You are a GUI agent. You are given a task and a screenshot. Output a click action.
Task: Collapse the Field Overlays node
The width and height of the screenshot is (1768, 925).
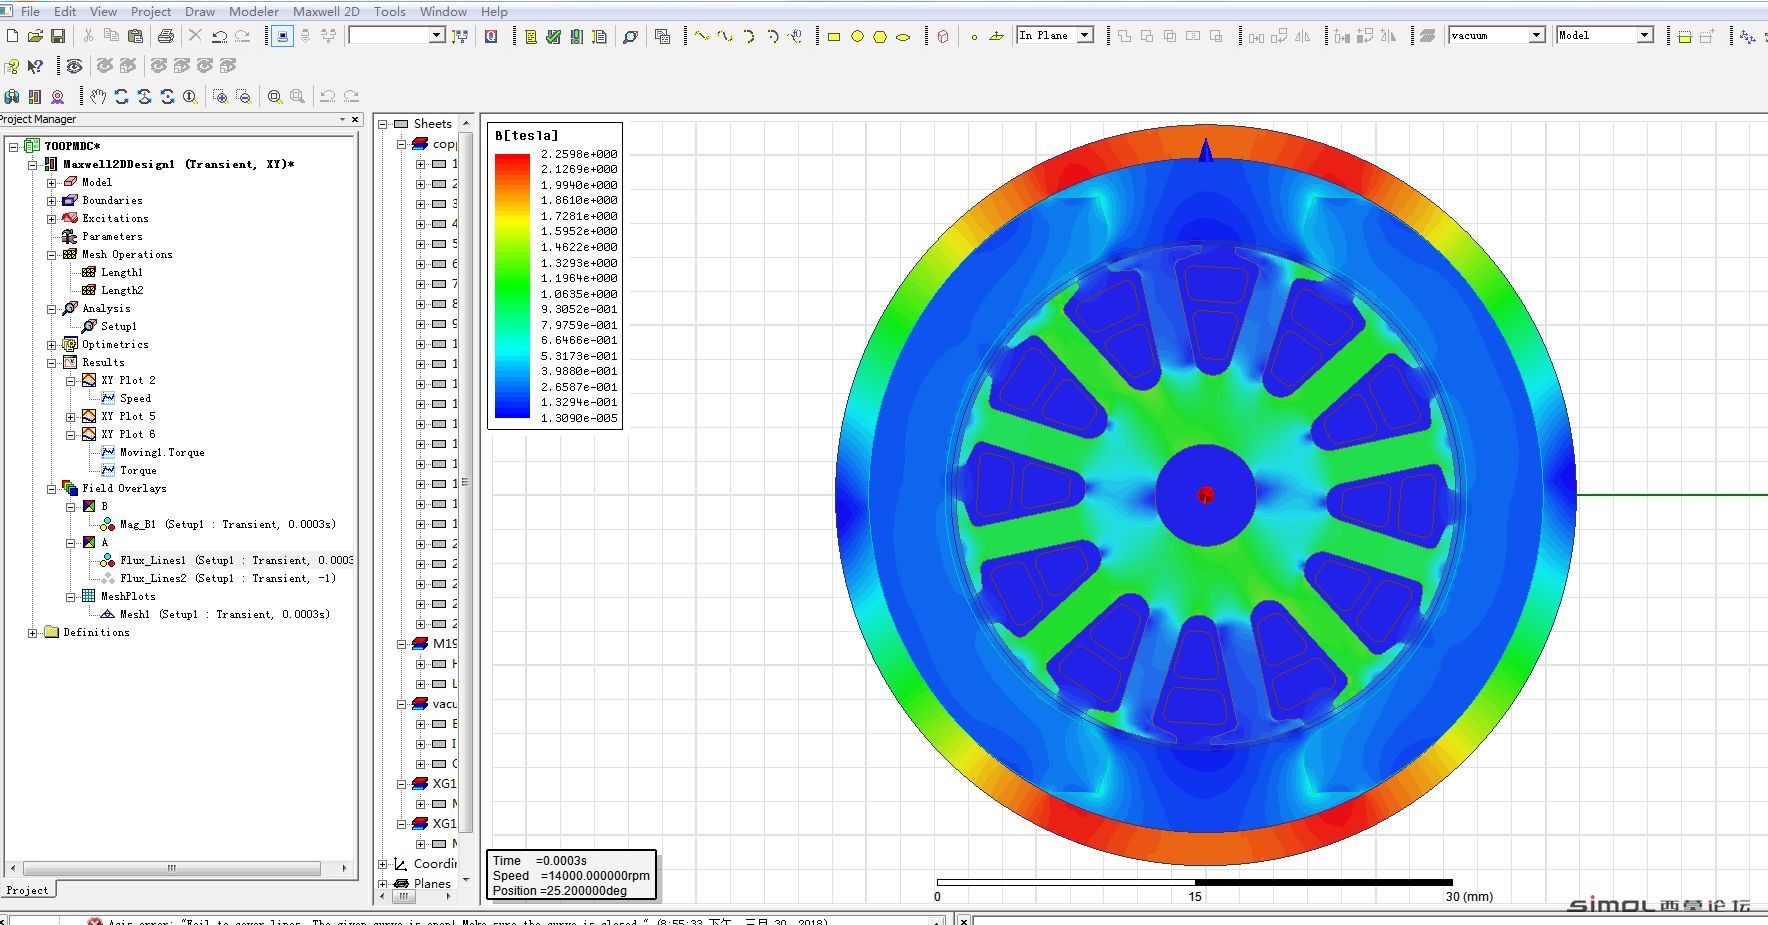click(x=52, y=488)
